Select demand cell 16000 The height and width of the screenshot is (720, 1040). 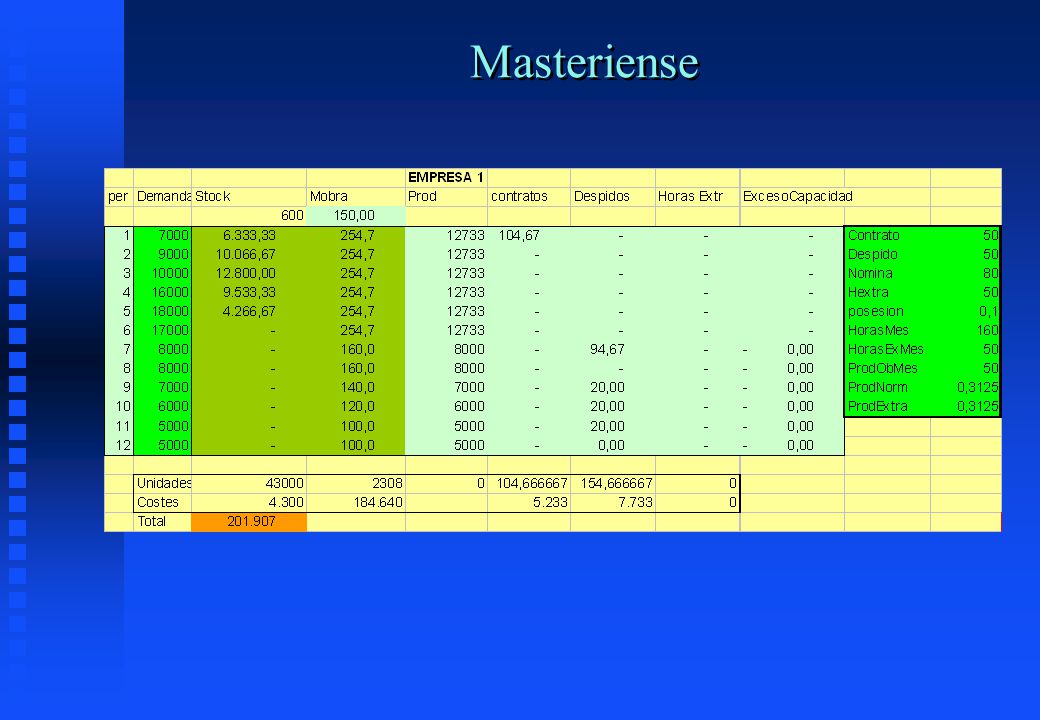pyautogui.click(x=162, y=292)
